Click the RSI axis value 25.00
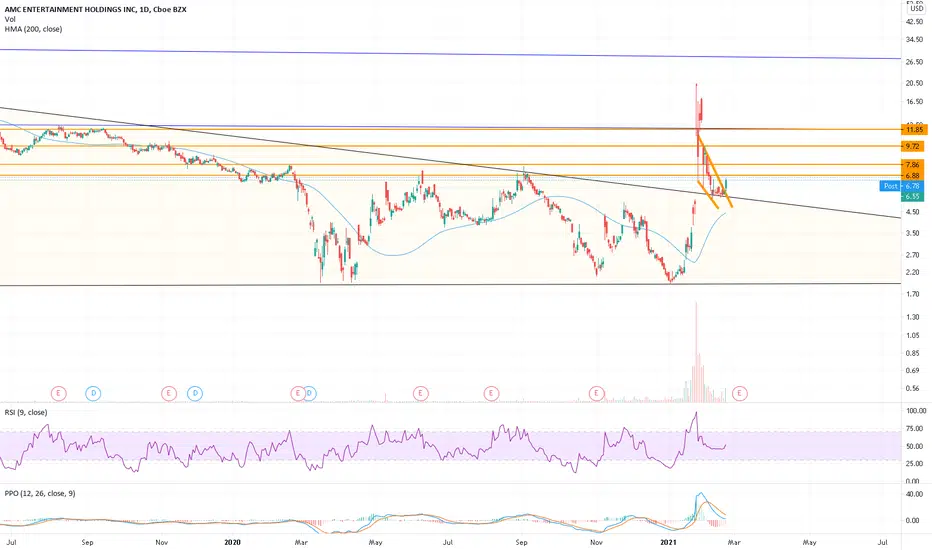 [914, 464]
